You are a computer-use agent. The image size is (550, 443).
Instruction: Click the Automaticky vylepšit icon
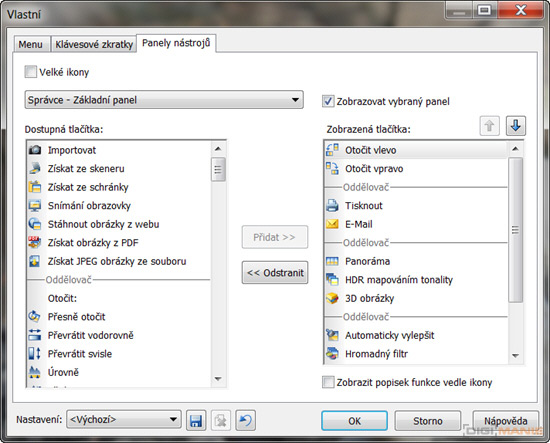click(332, 335)
